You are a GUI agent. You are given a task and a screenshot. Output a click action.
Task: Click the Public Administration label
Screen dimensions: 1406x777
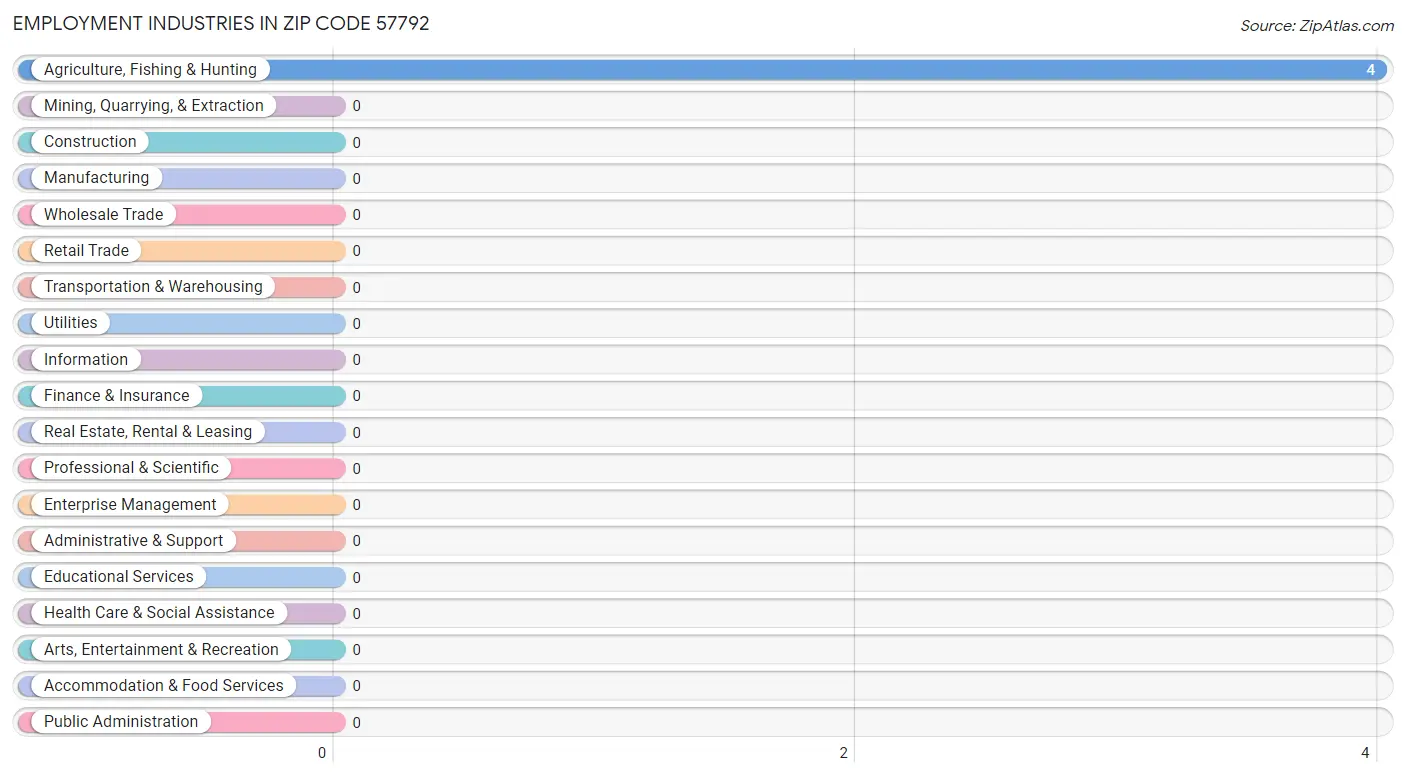[121, 722]
